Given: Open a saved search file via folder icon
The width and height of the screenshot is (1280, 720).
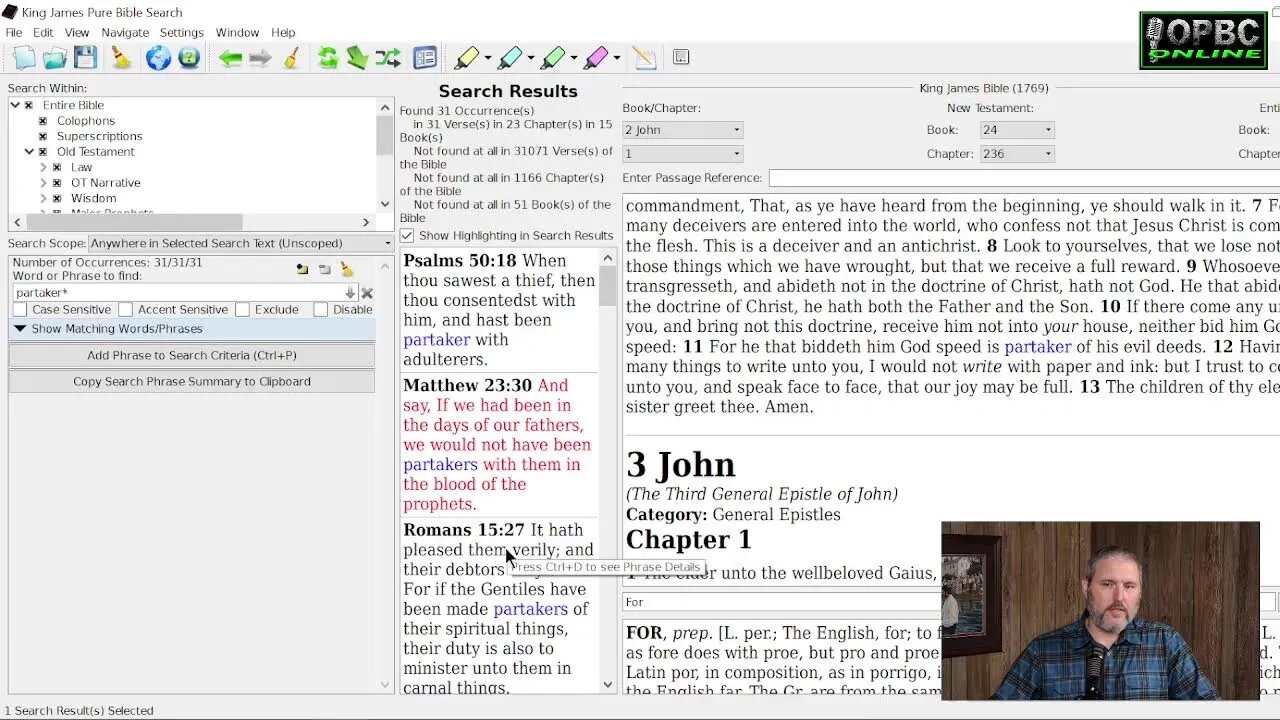Looking at the screenshot, I should [x=55, y=58].
